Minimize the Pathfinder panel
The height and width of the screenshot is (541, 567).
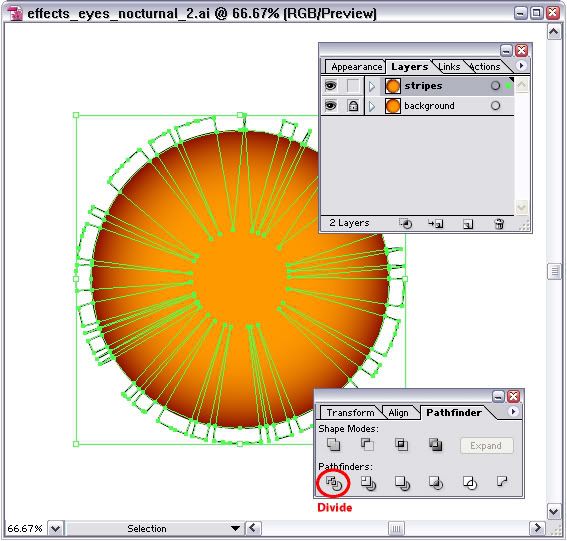[498, 396]
